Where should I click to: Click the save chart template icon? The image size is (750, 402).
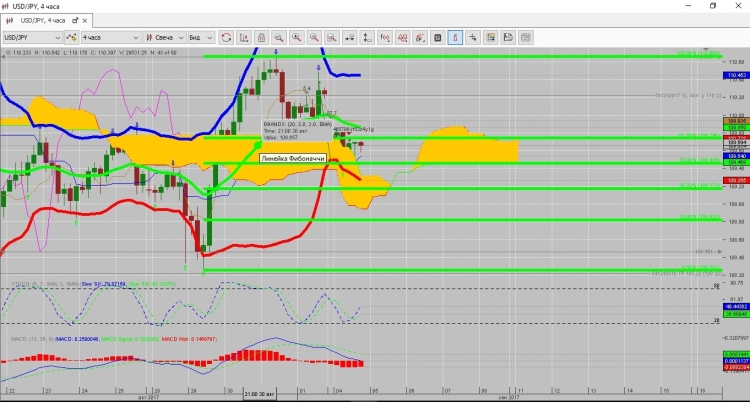pyautogui.click(x=508, y=37)
